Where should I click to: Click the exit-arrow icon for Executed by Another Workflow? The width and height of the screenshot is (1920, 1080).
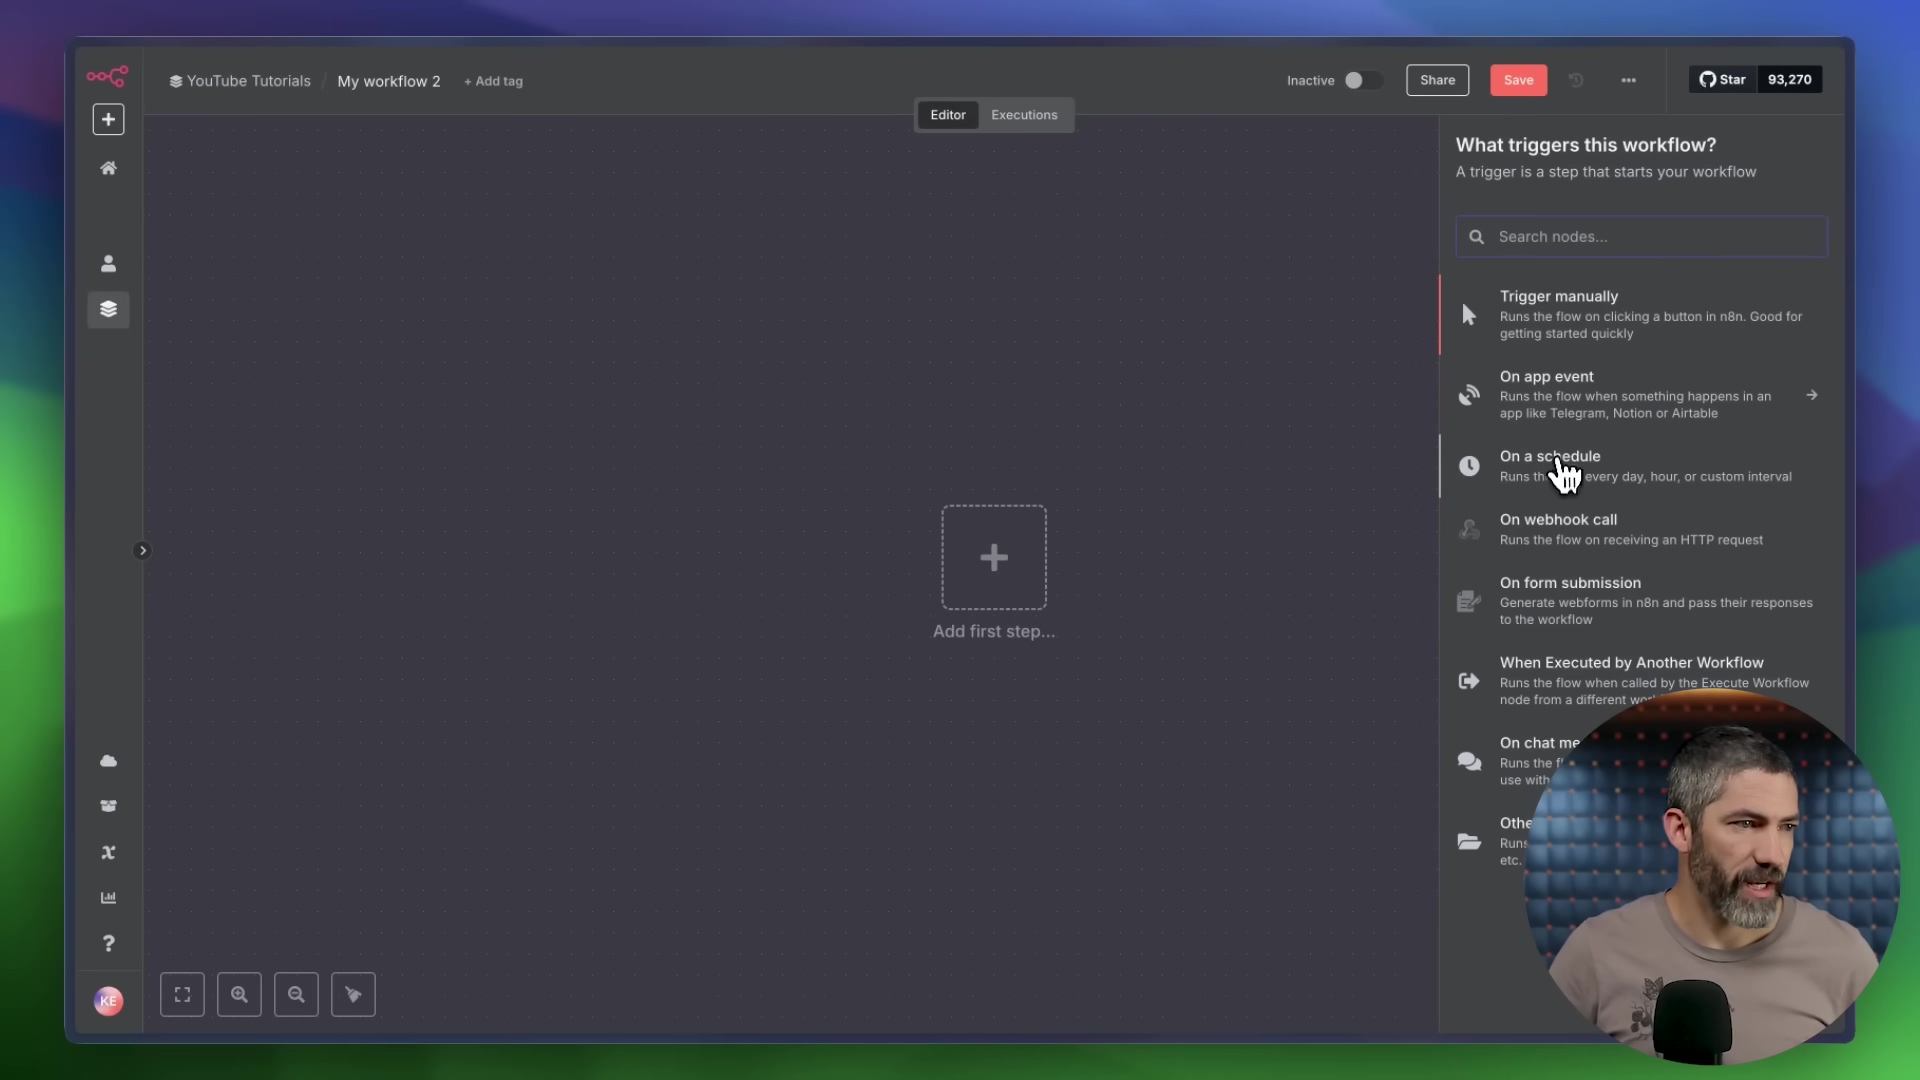[1469, 681]
